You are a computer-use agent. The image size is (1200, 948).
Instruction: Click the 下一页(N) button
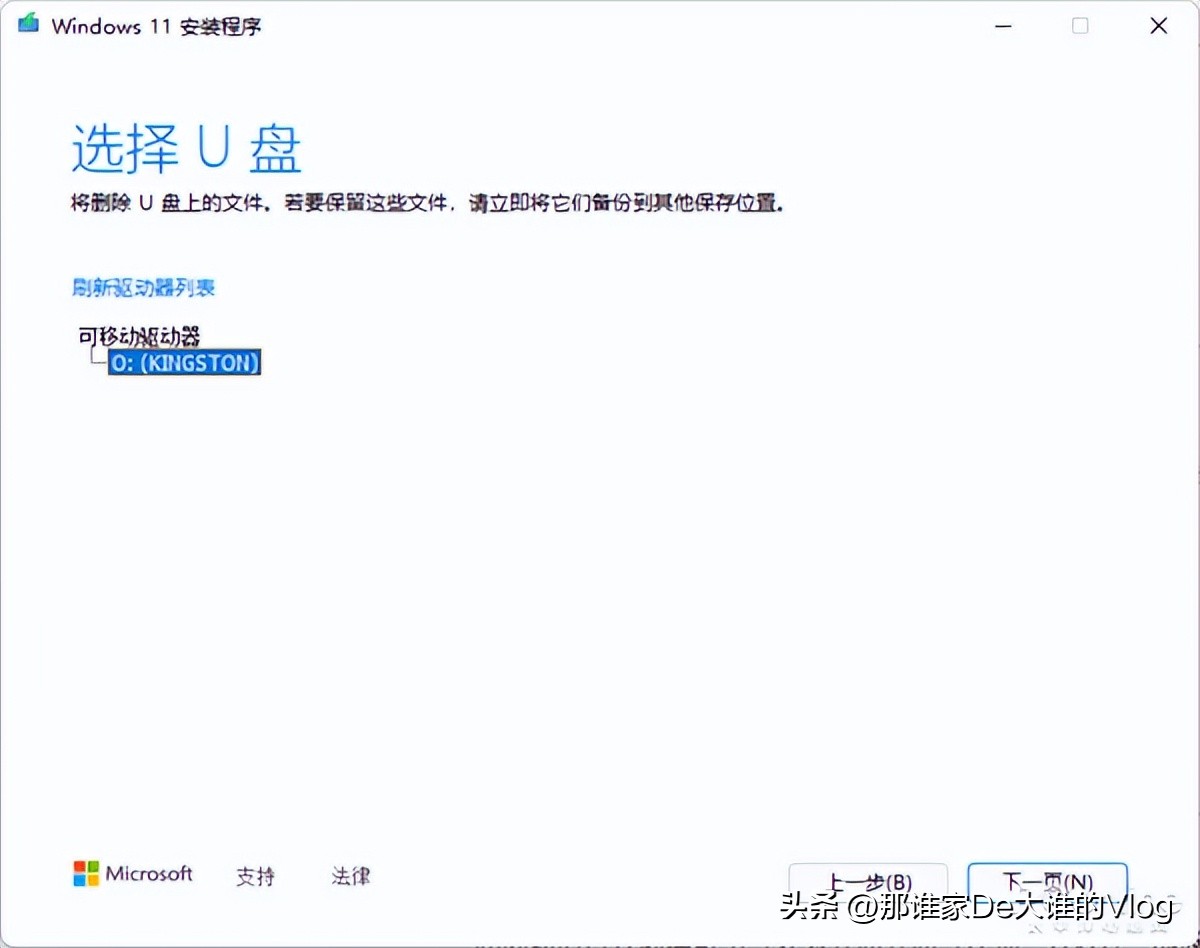(1046, 881)
